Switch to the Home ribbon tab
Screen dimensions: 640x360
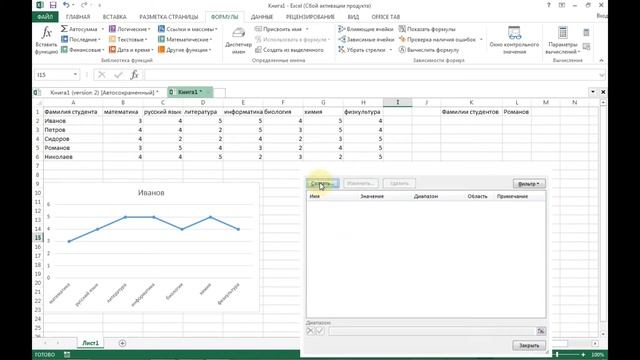78,17
